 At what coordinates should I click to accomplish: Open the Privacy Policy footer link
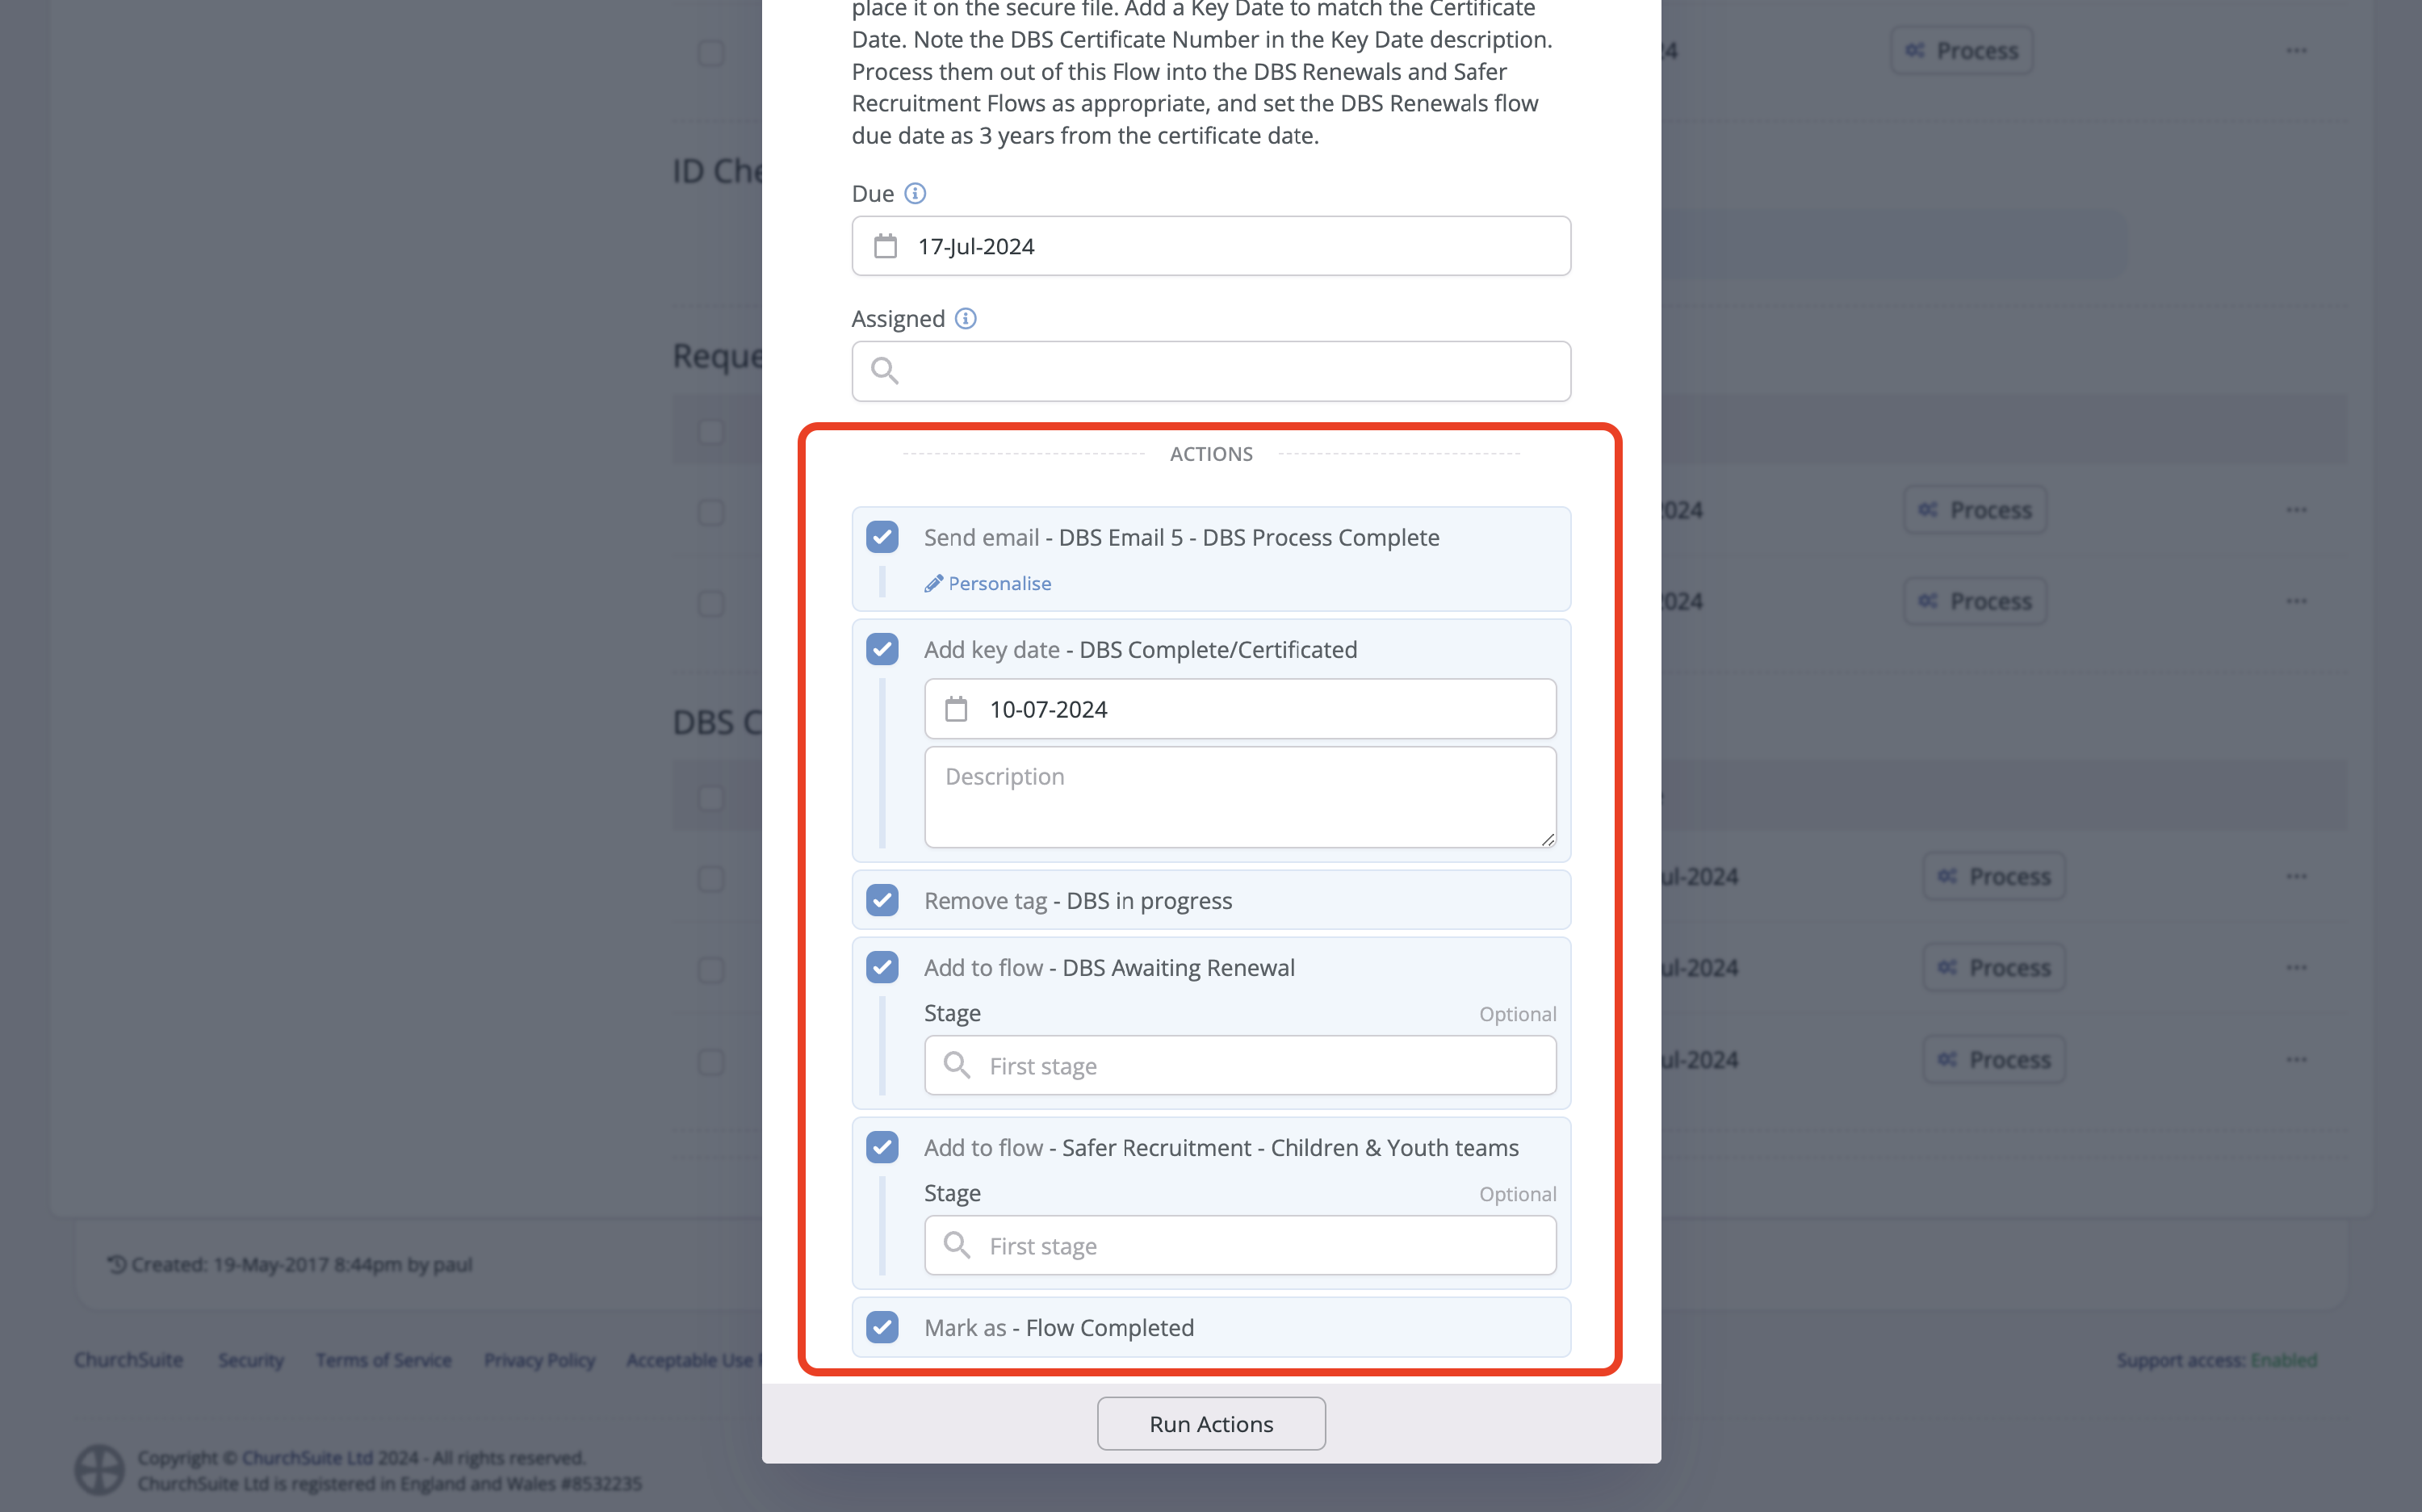click(x=540, y=1360)
